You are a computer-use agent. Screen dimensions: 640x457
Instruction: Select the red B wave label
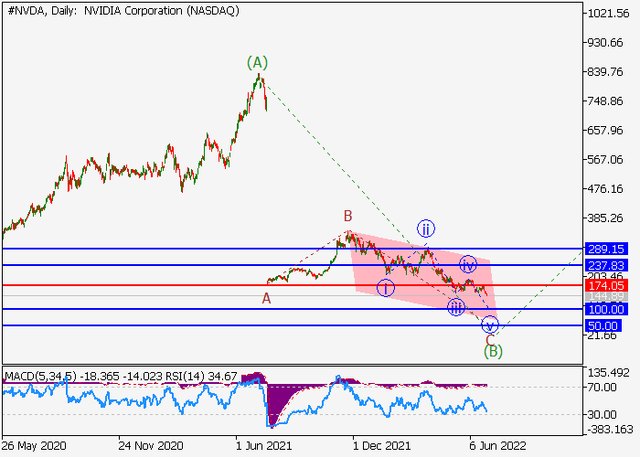coord(347,215)
